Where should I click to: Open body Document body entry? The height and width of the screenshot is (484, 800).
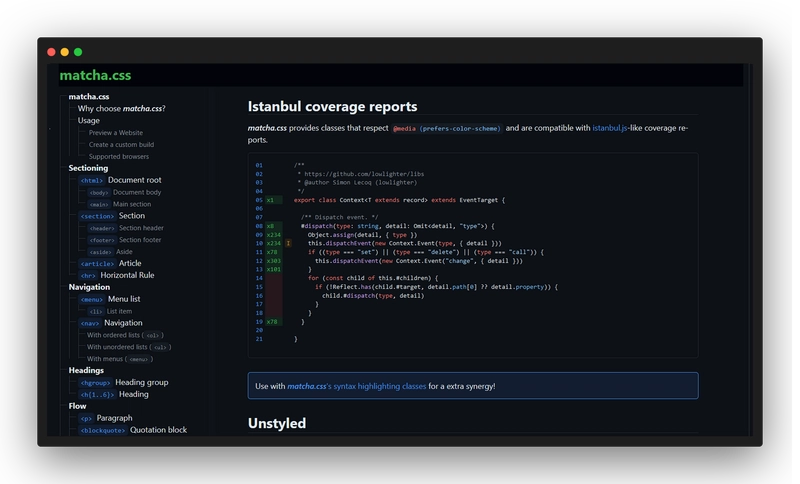[124, 192]
